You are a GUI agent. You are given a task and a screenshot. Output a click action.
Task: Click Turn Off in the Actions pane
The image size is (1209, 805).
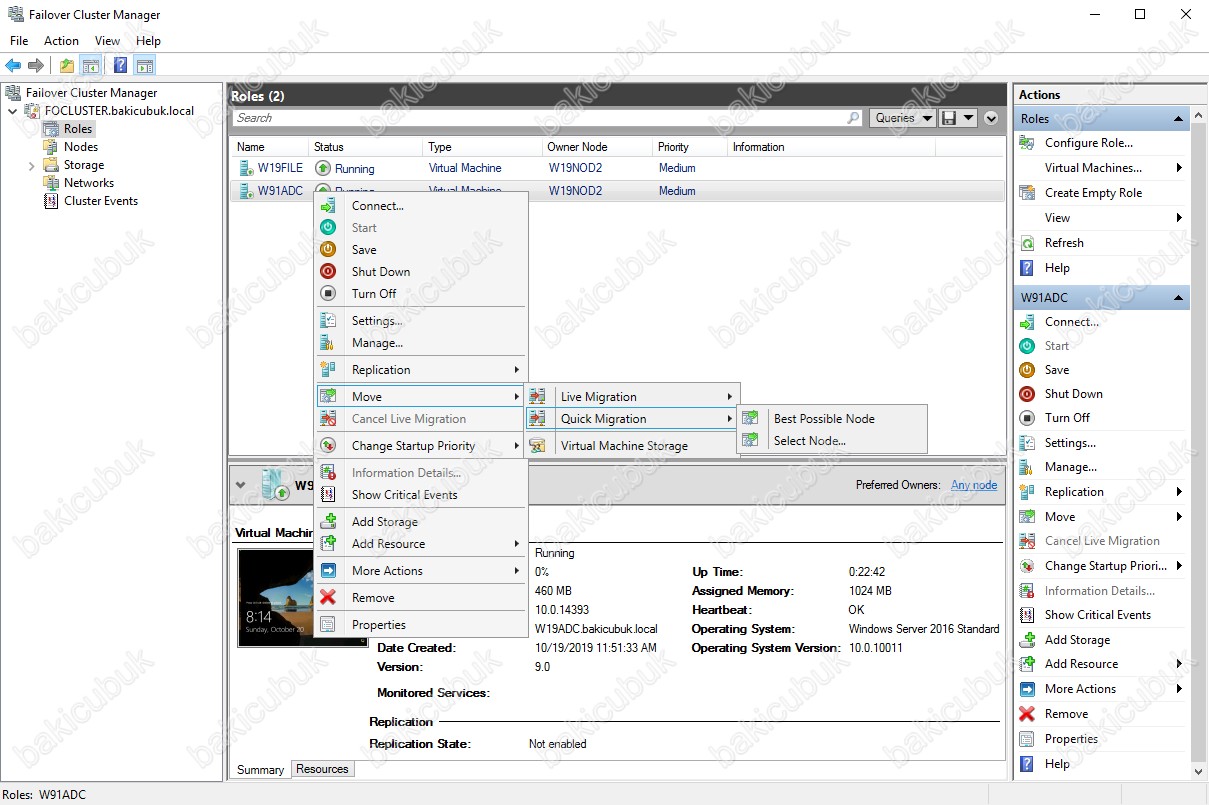[x=1067, y=418]
